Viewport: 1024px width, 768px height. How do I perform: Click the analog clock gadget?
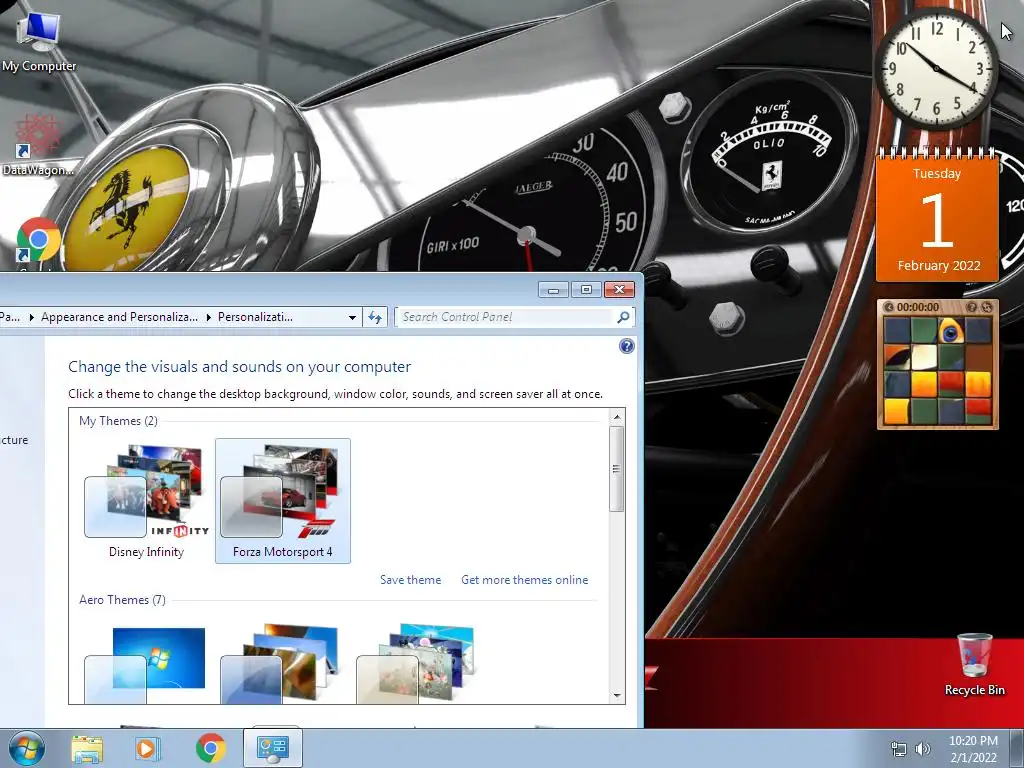point(936,68)
